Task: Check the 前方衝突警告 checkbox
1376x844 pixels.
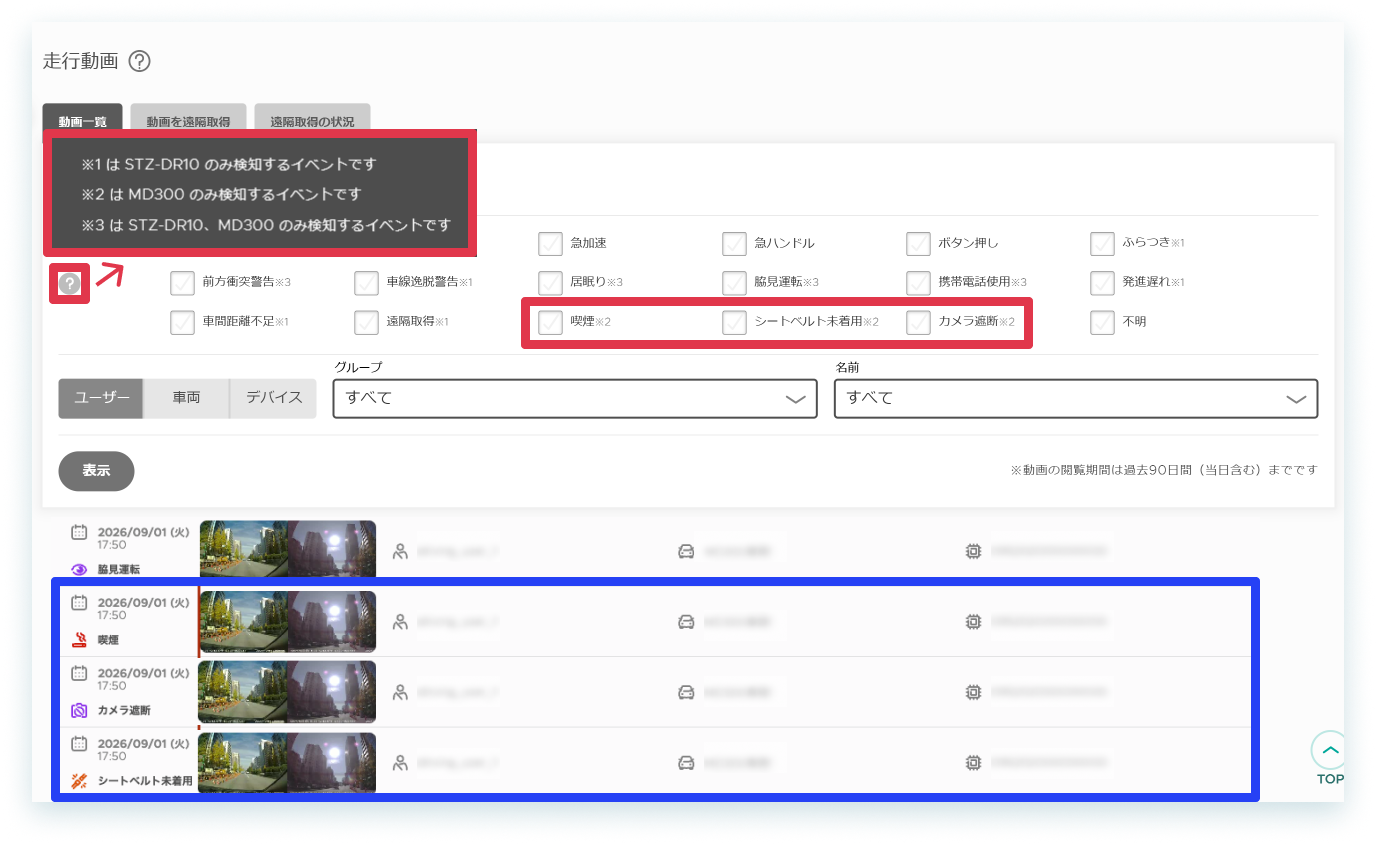Action: (x=182, y=283)
